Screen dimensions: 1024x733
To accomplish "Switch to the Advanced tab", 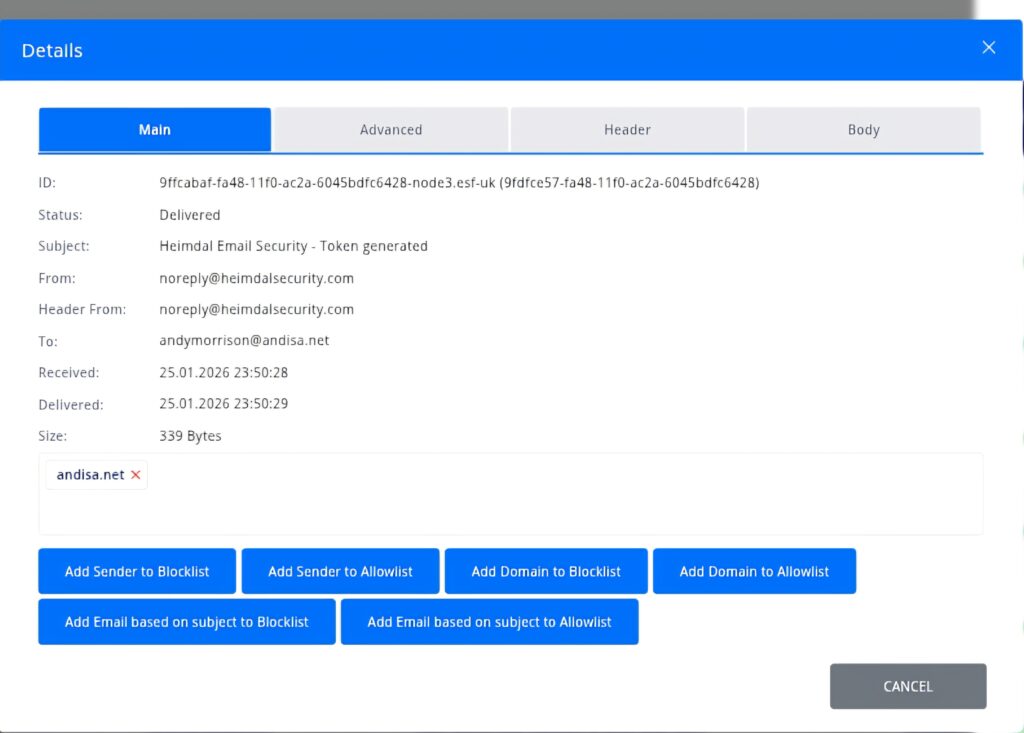I will coord(390,129).
